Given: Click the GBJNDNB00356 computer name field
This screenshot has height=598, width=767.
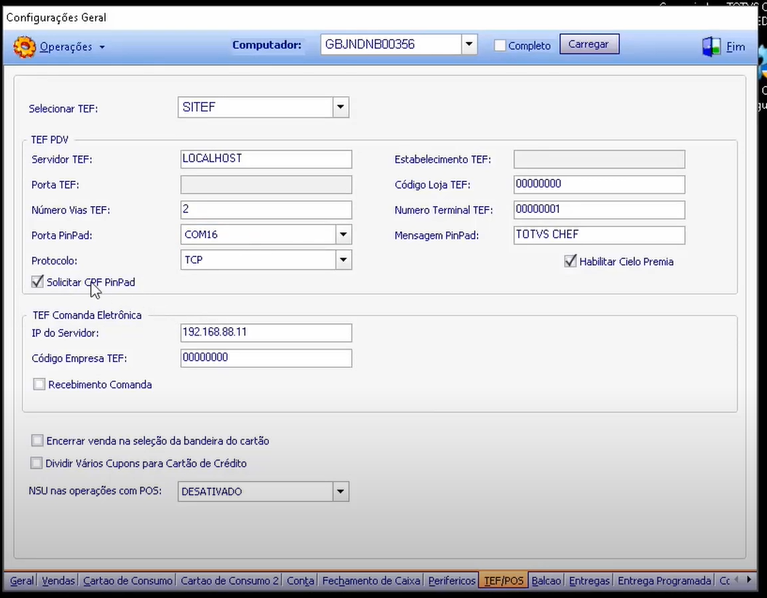Looking at the screenshot, I should (391, 44).
